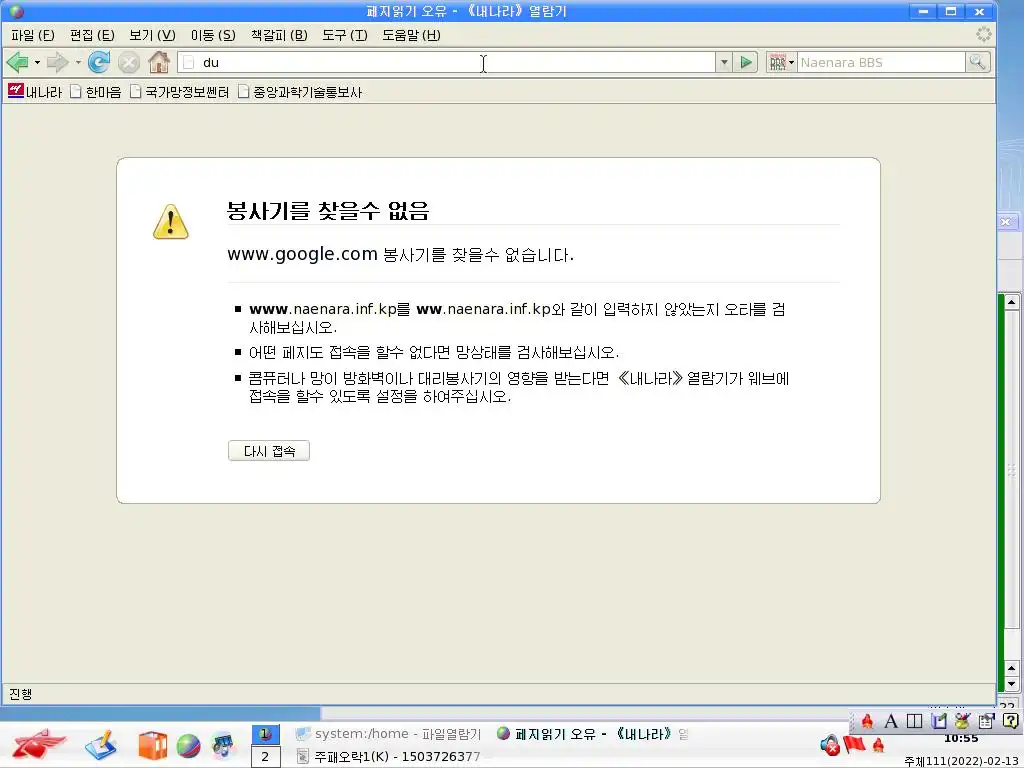Click the forward navigation arrow

pos(57,63)
